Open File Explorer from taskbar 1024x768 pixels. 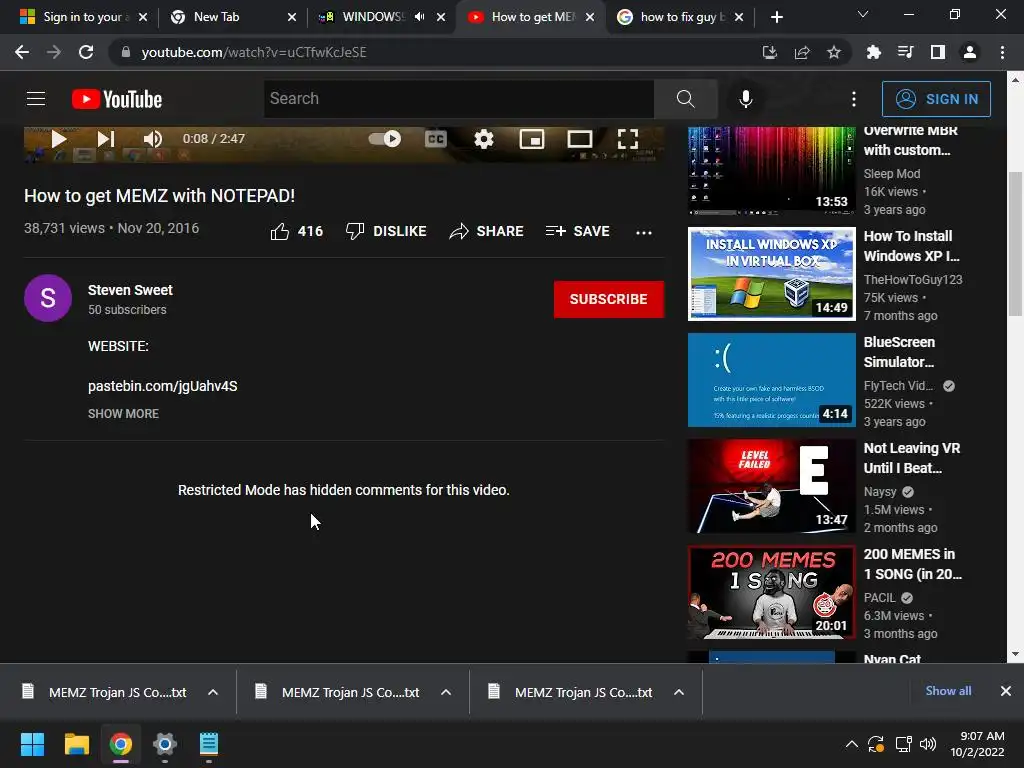pyautogui.click(x=76, y=744)
